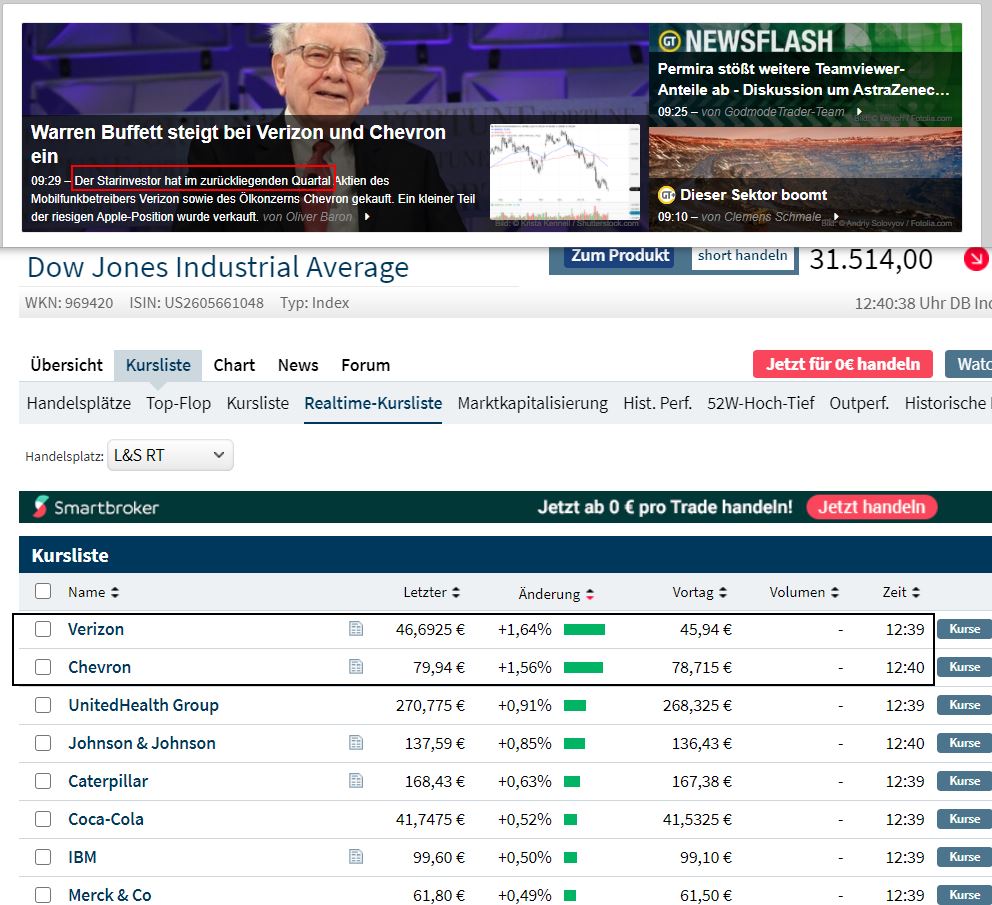The height and width of the screenshot is (905, 992).
Task: Click the Kurse button for Chevron
Action: click(964, 667)
